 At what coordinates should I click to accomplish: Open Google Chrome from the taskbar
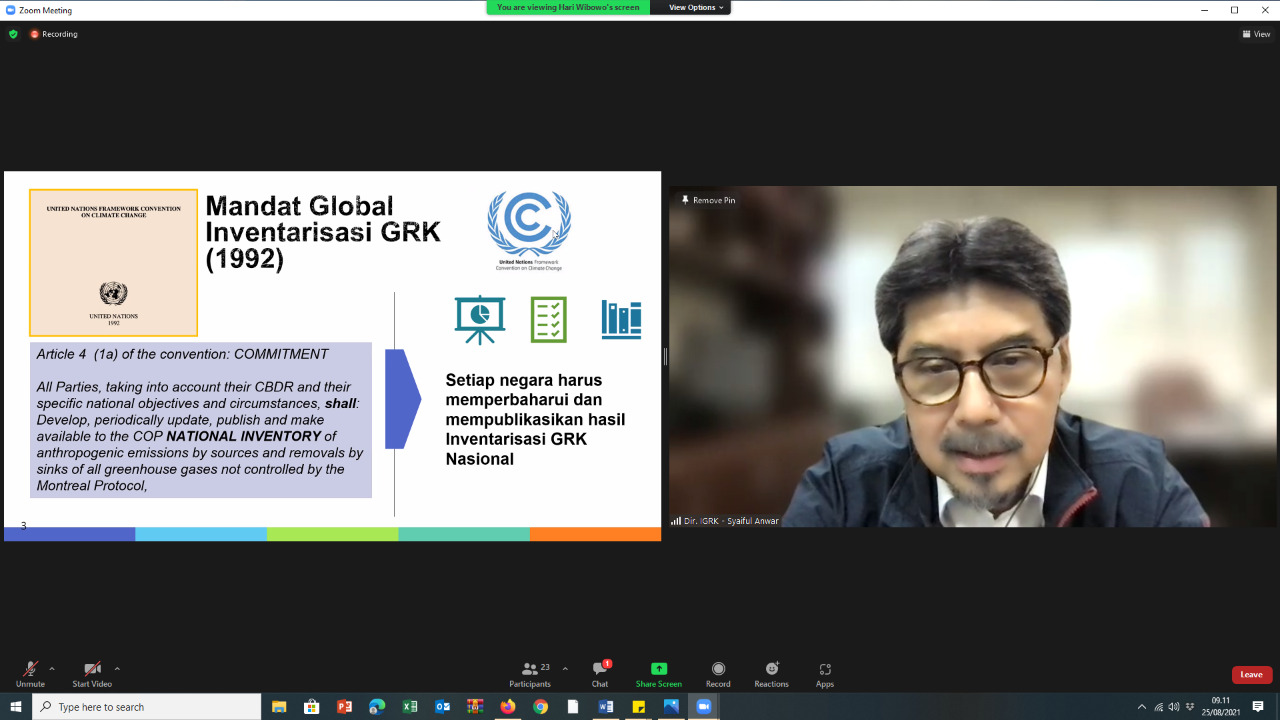[x=541, y=707]
